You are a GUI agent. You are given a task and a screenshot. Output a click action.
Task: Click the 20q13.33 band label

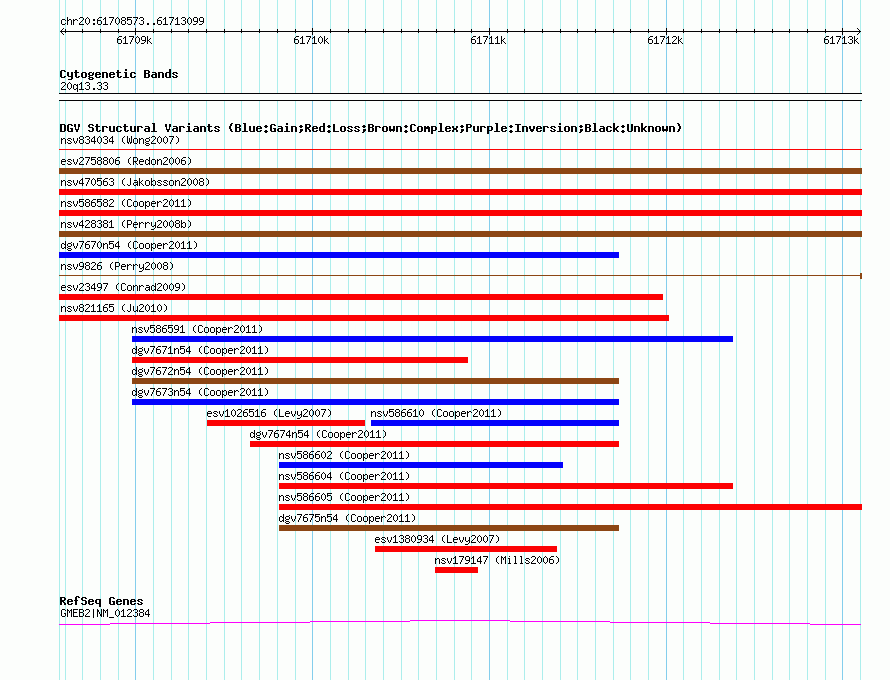tap(84, 86)
